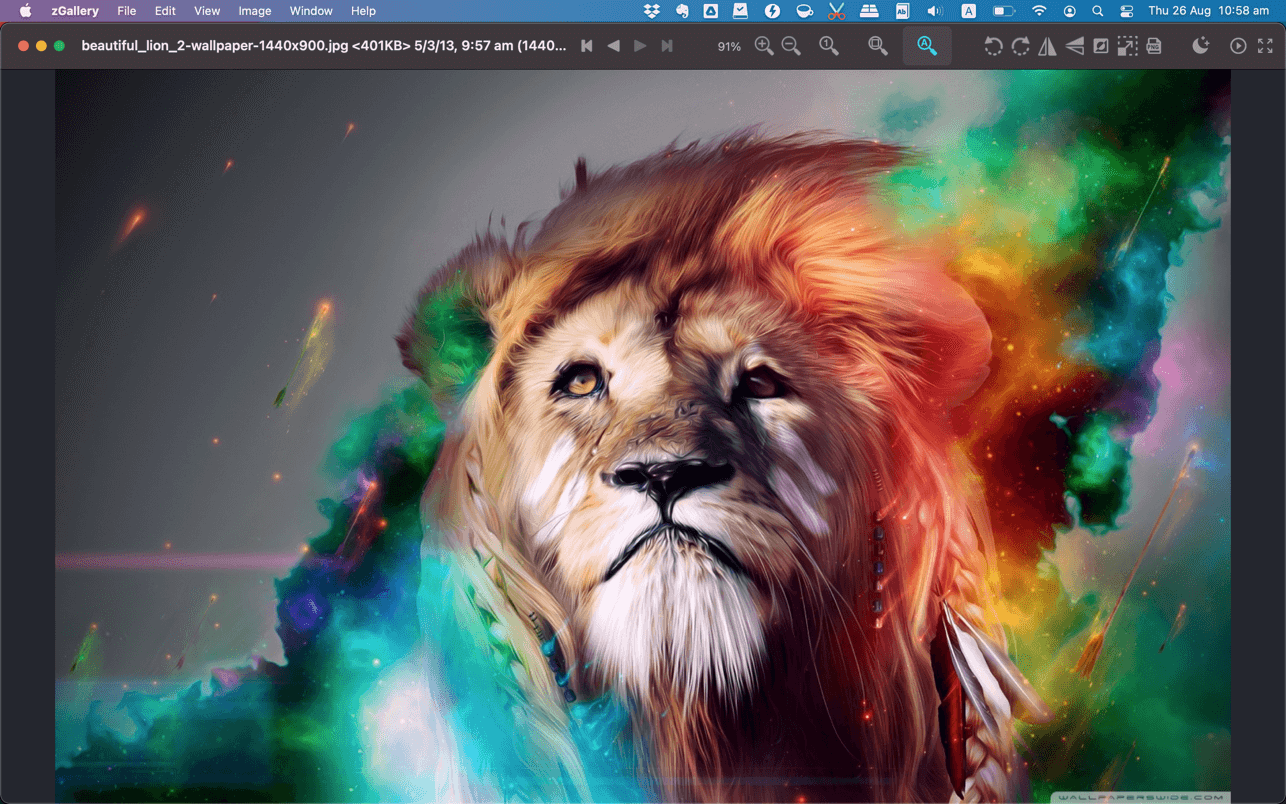Rotate the image clockwise
The width and height of the screenshot is (1286, 804).
tap(1020, 46)
